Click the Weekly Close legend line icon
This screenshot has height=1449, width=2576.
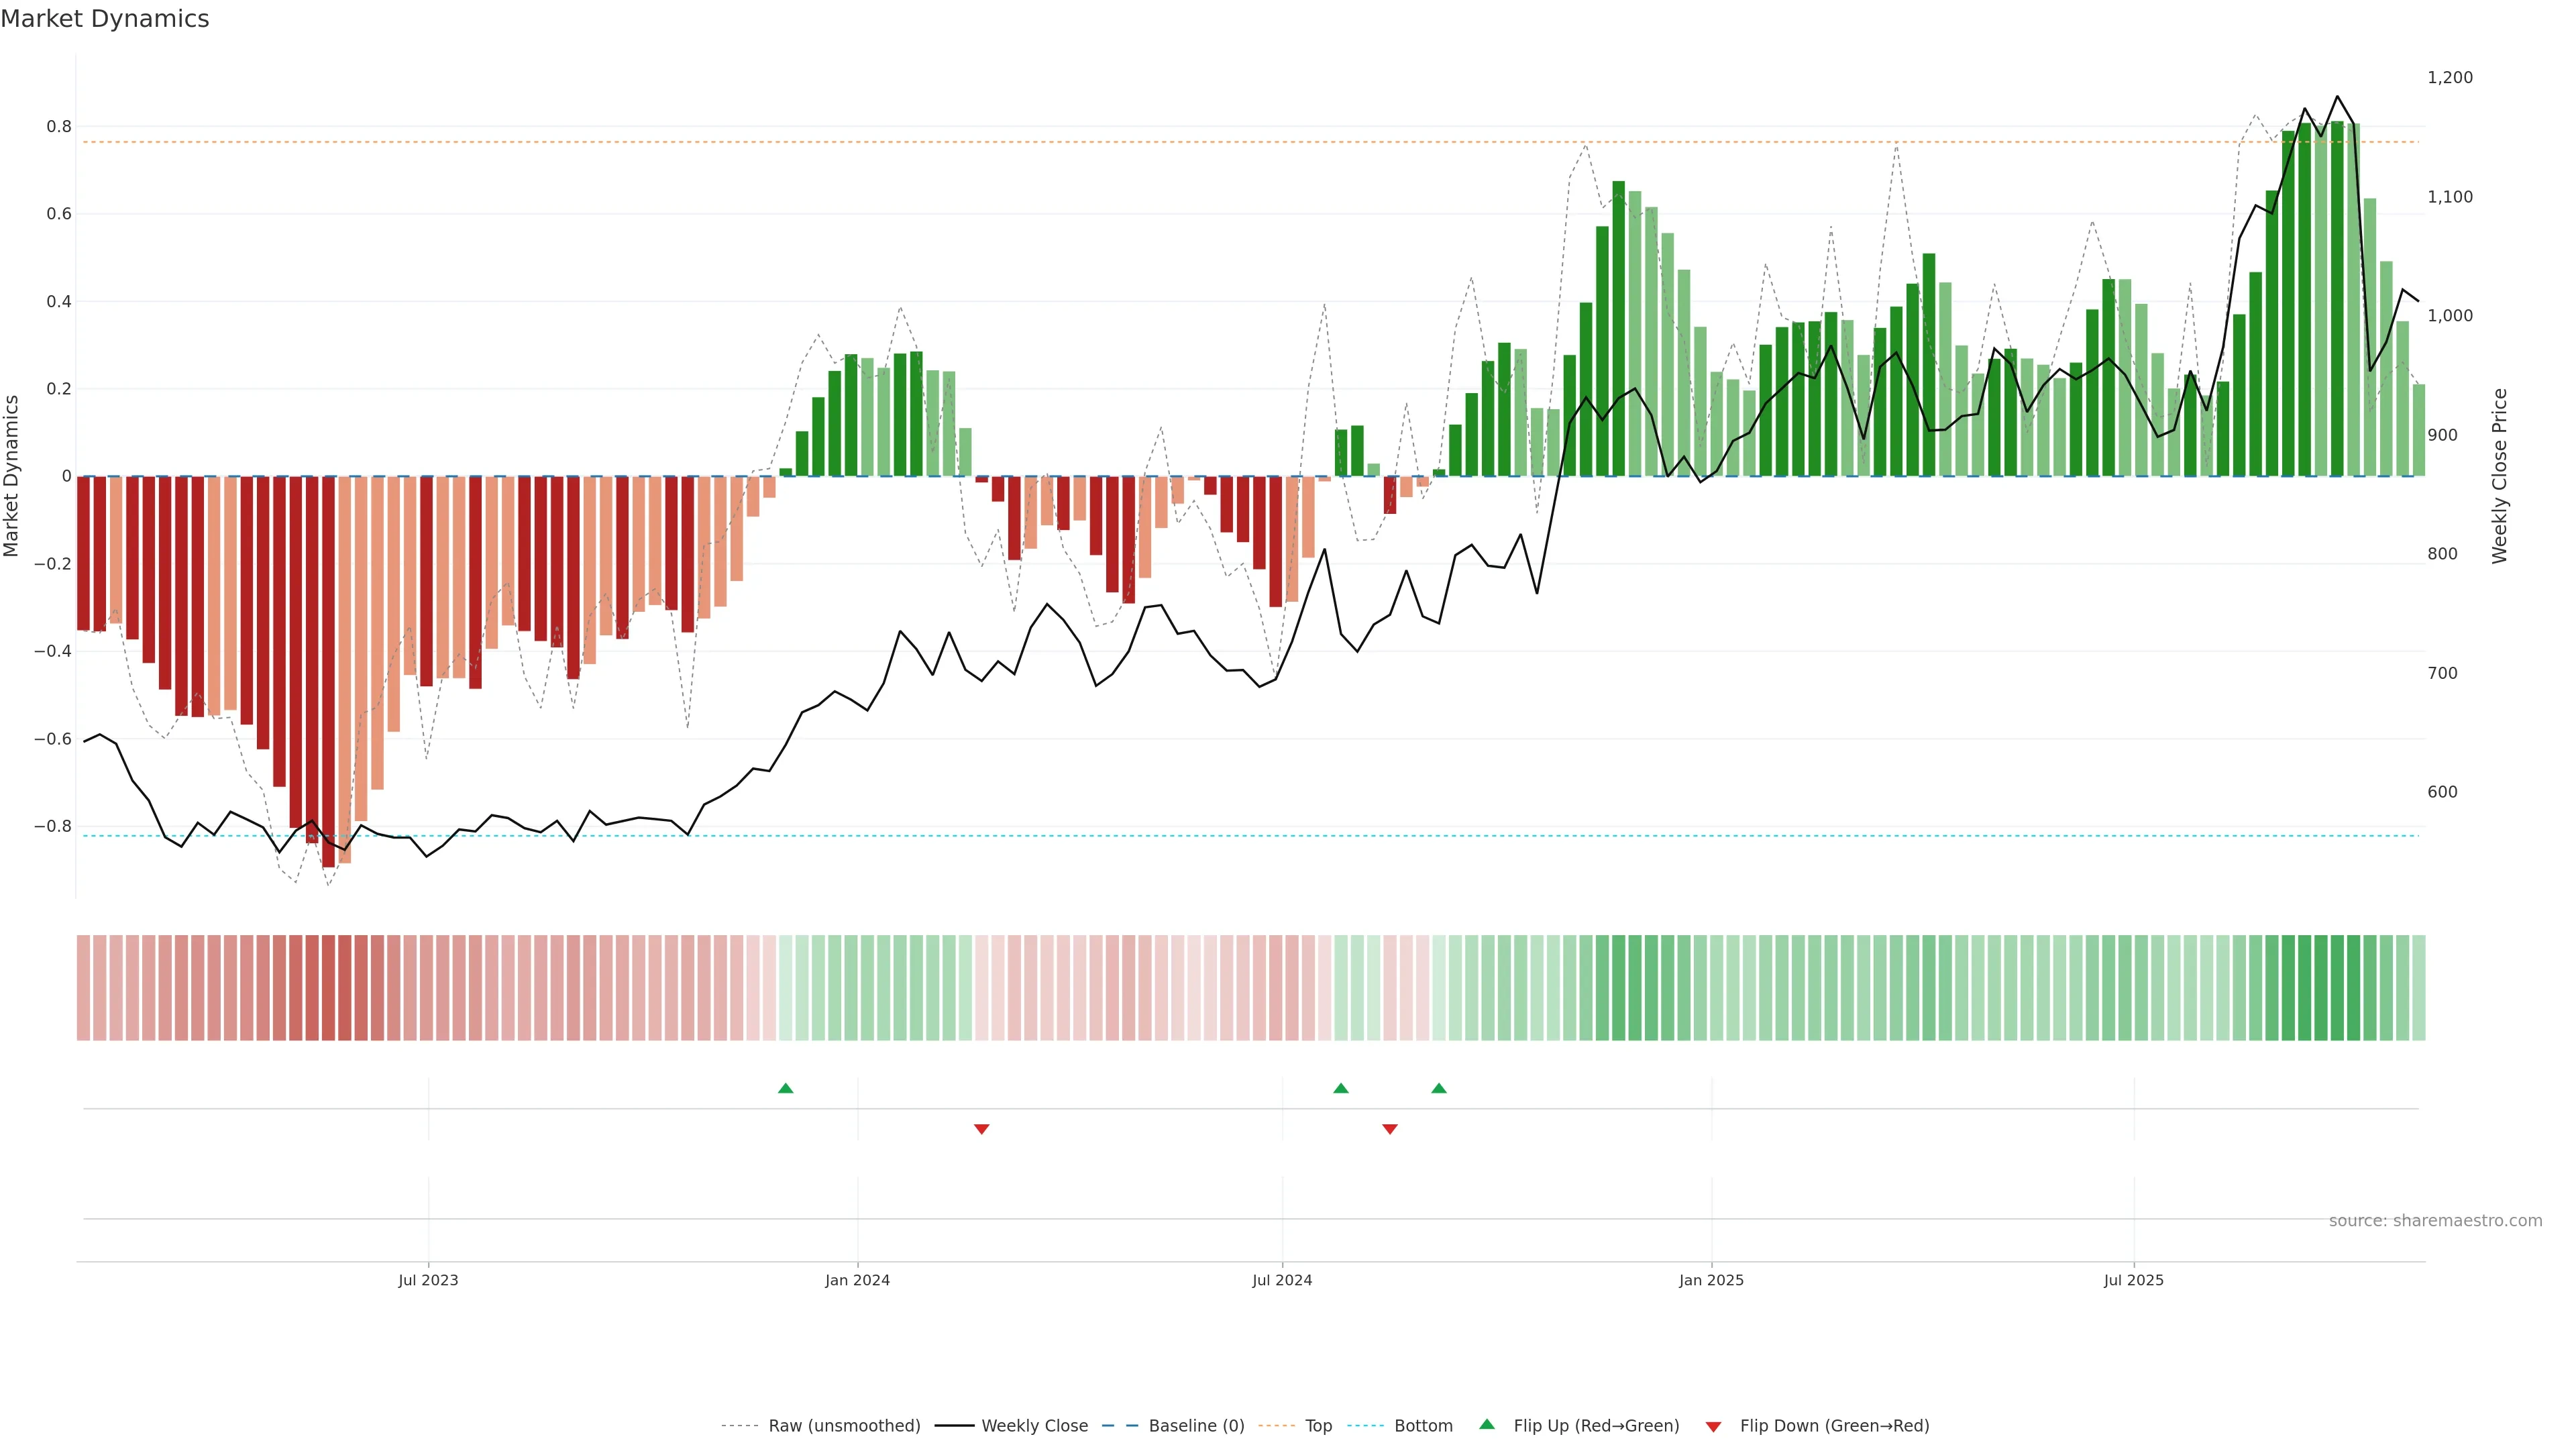tap(954, 1426)
